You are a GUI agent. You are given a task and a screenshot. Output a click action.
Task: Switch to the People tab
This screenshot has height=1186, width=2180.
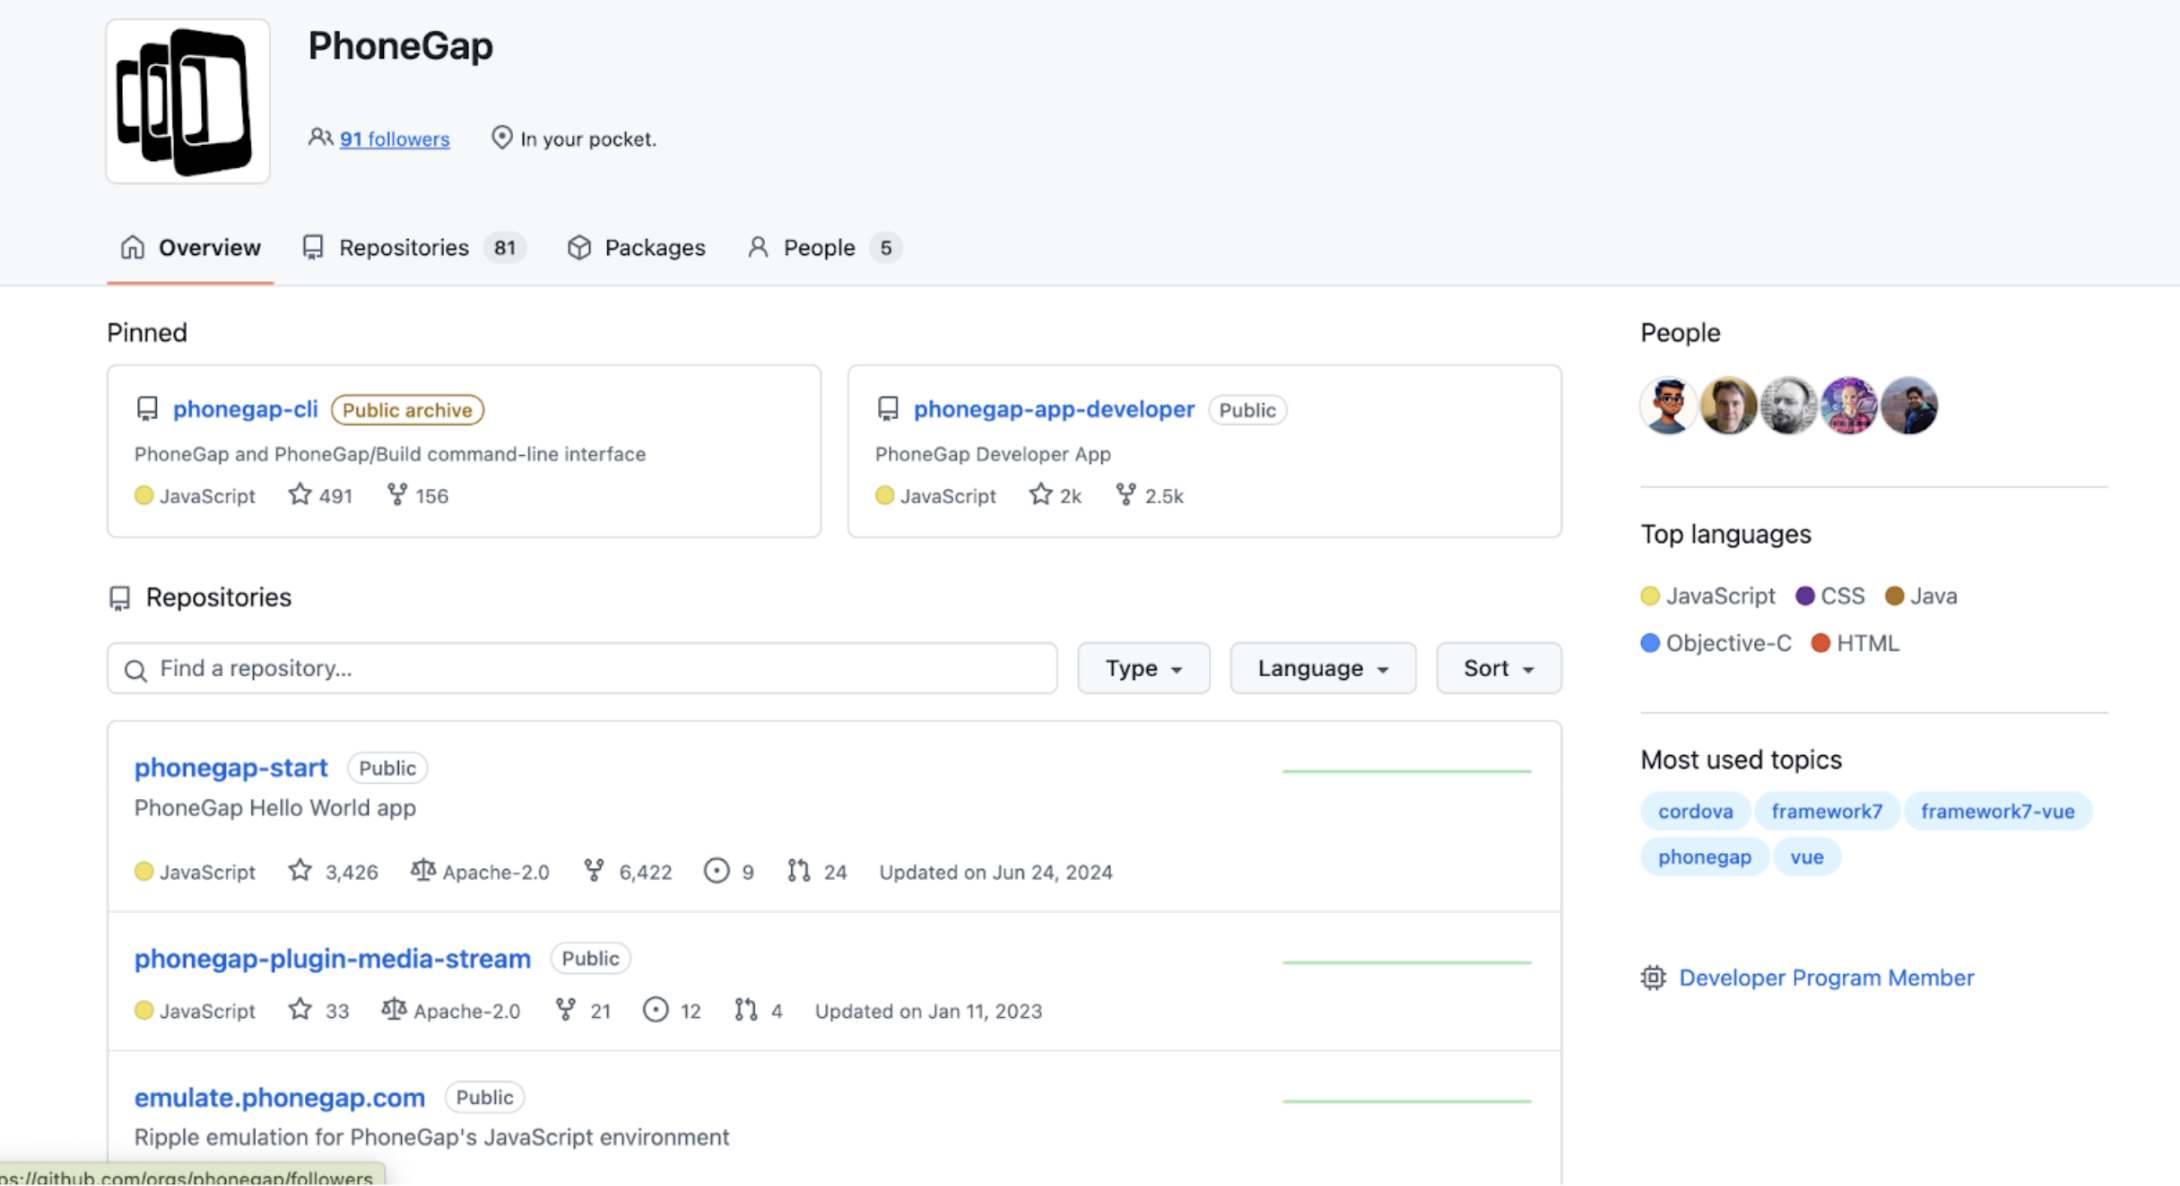[819, 247]
